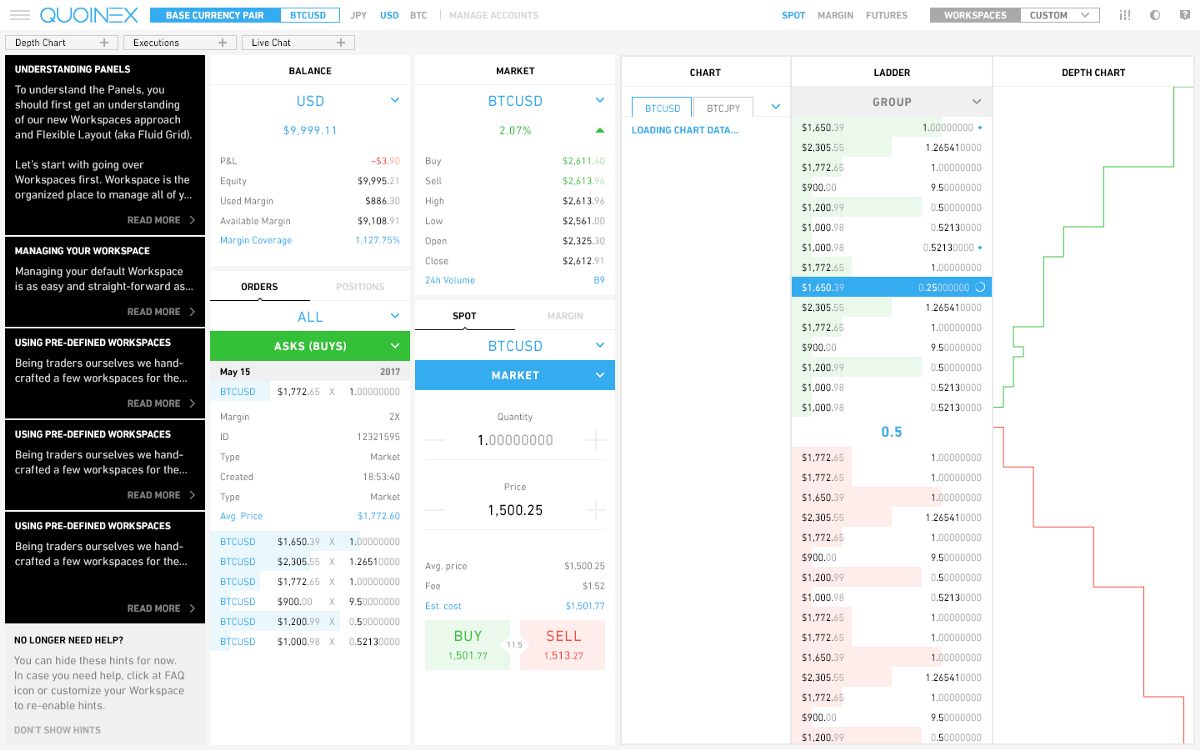This screenshot has height=750, width=1200.
Task: Decrease price with the minus stepper
Action: [435, 510]
